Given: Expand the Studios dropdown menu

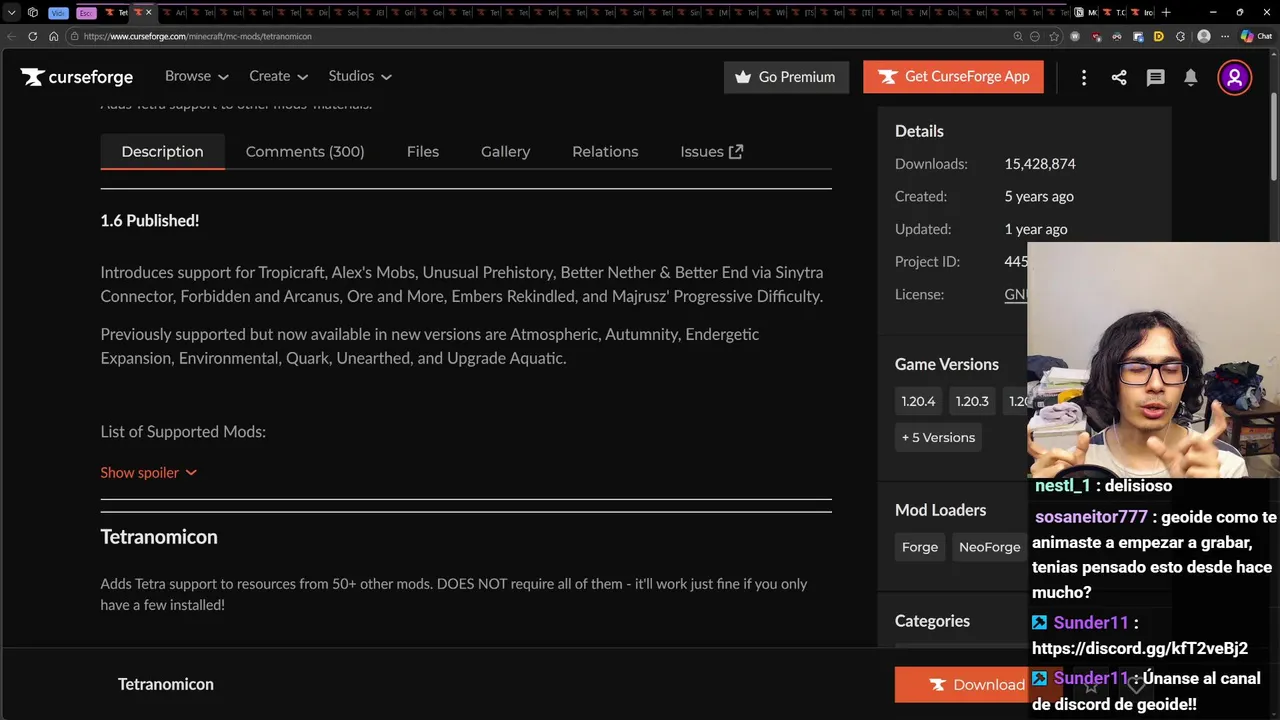Looking at the screenshot, I should click(x=360, y=76).
